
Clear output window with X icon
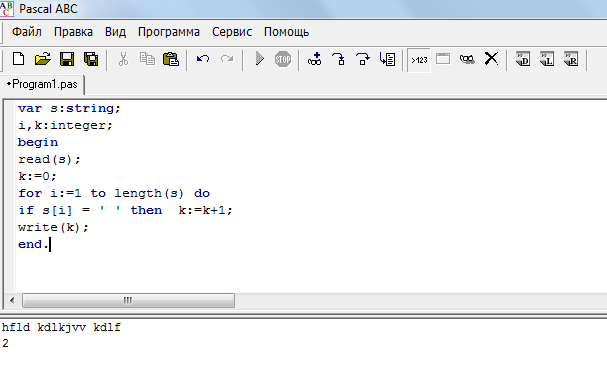pyautogui.click(x=491, y=59)
